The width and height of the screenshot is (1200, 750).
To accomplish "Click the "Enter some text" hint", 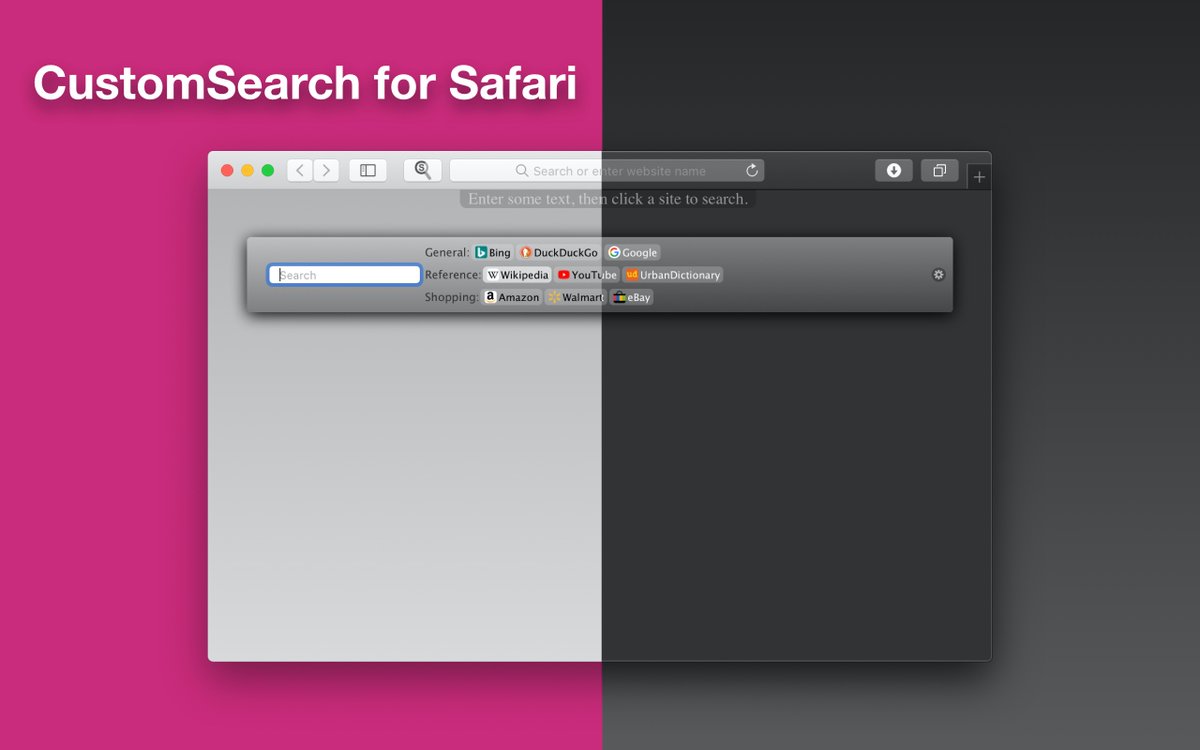I will pos(608,199).
